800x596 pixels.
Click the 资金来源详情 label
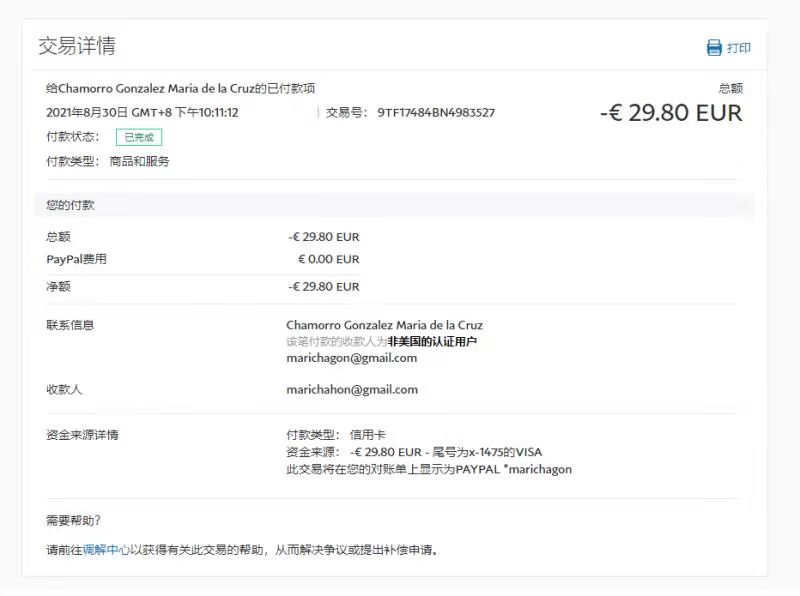89,435
